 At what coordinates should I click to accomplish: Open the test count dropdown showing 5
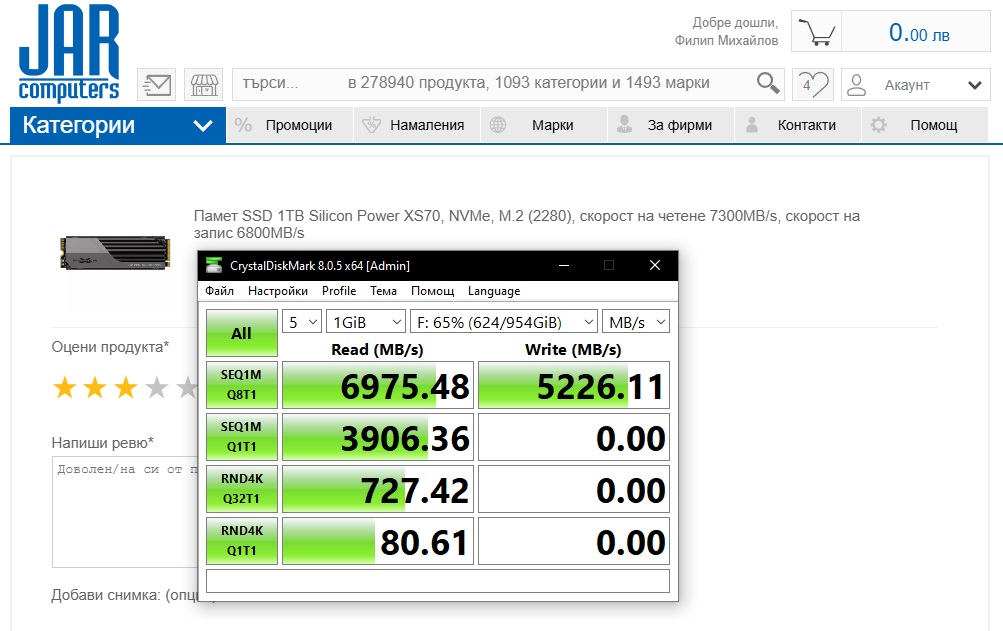point(301,322)
